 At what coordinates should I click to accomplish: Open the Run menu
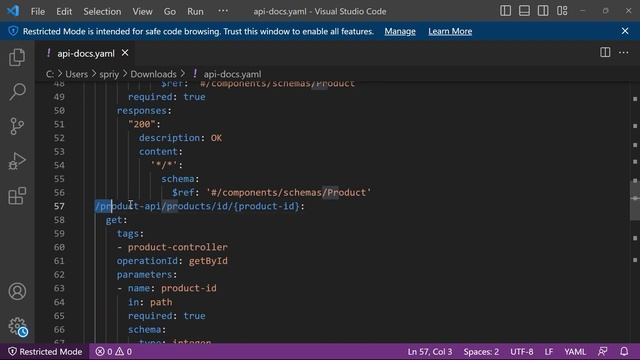tap(195, 11)
